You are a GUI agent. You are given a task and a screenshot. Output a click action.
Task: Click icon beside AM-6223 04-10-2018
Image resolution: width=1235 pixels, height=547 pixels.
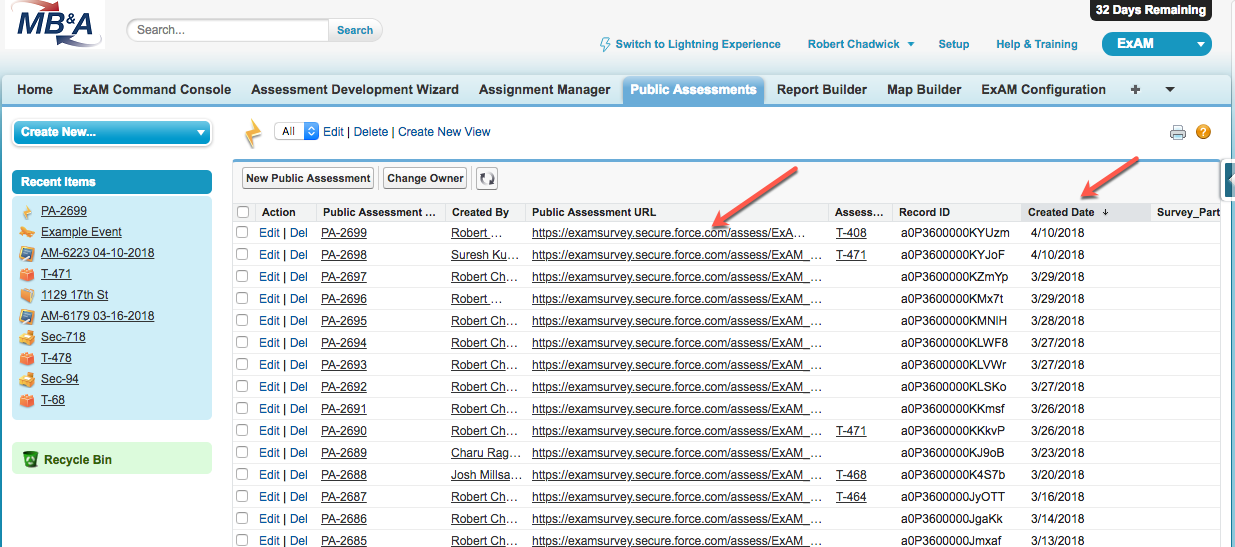(x=27, y=253)
